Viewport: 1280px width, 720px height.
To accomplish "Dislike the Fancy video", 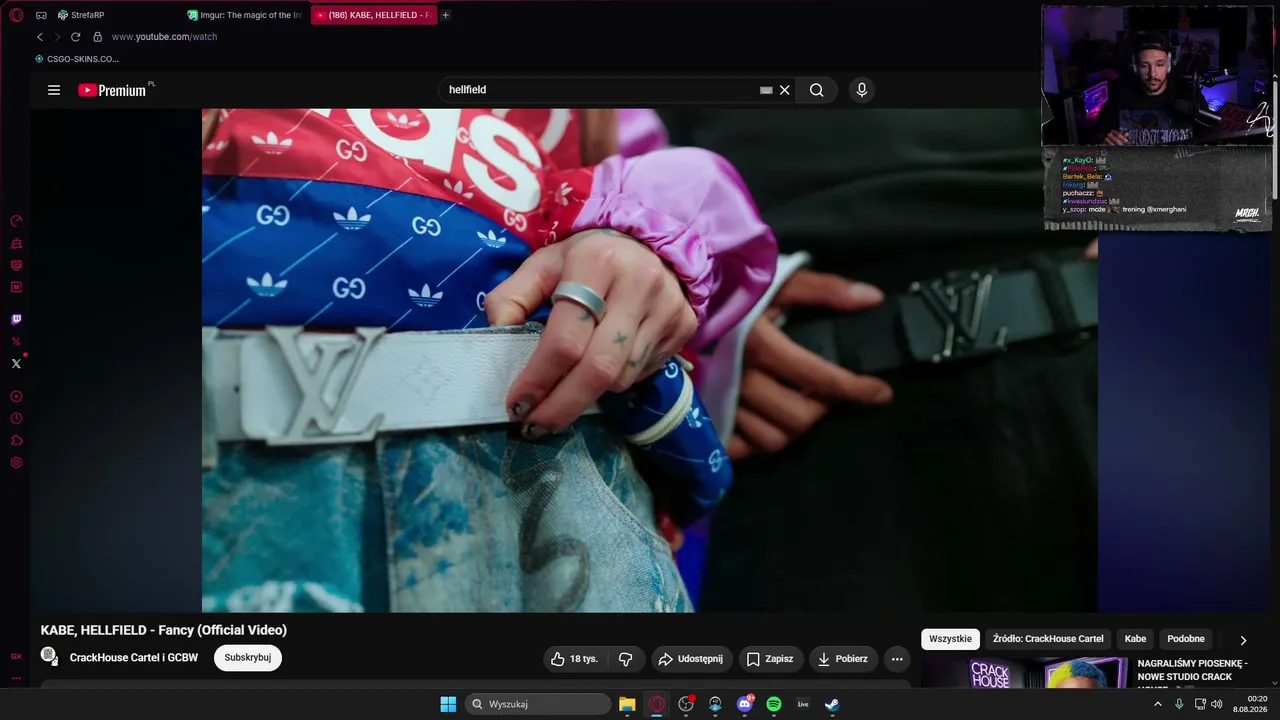I will point(626,659).
